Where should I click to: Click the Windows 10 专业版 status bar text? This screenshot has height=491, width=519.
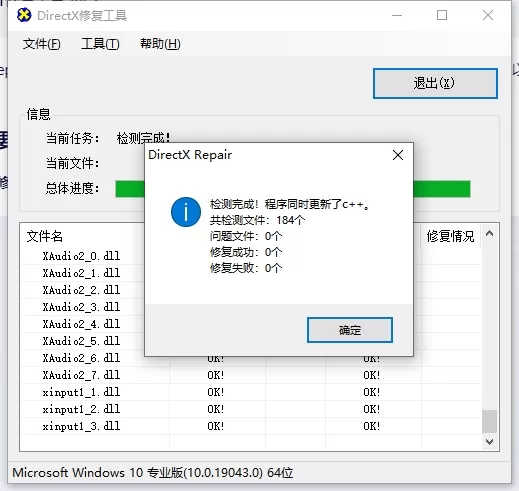click(x=153, y=473)
